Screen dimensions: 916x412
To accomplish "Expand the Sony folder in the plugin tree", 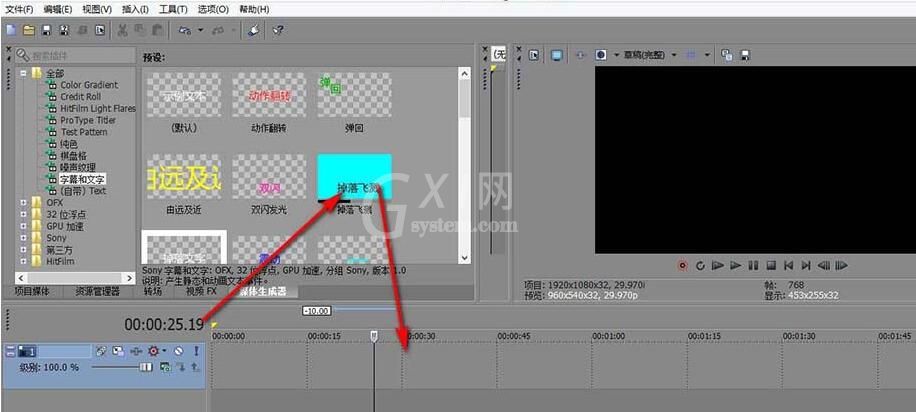I will pyautogui.click(x=23, y=238).
